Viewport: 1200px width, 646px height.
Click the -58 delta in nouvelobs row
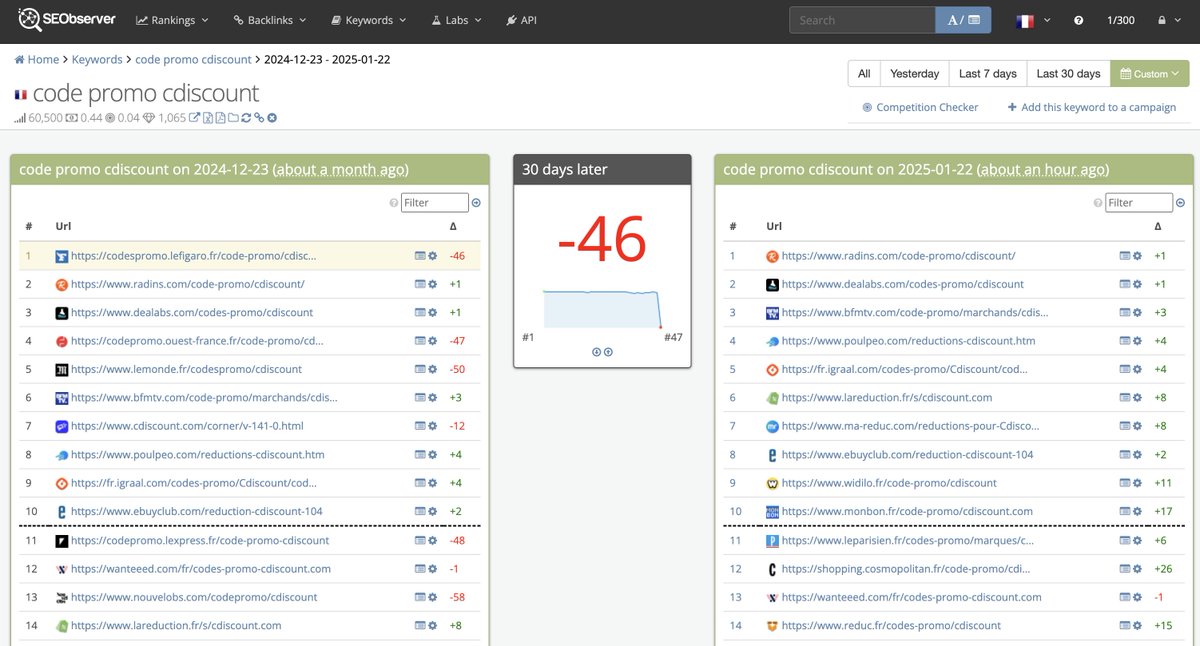[x=457, y=597]
